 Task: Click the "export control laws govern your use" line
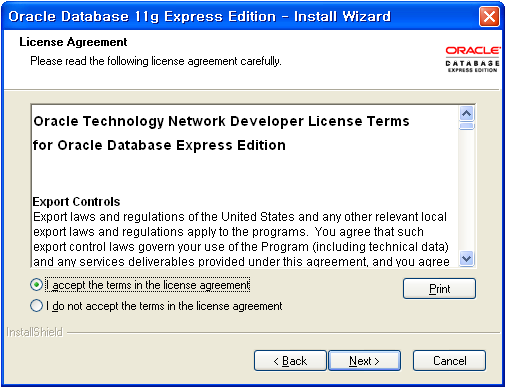pyautogui.click(x=241, y=247)
